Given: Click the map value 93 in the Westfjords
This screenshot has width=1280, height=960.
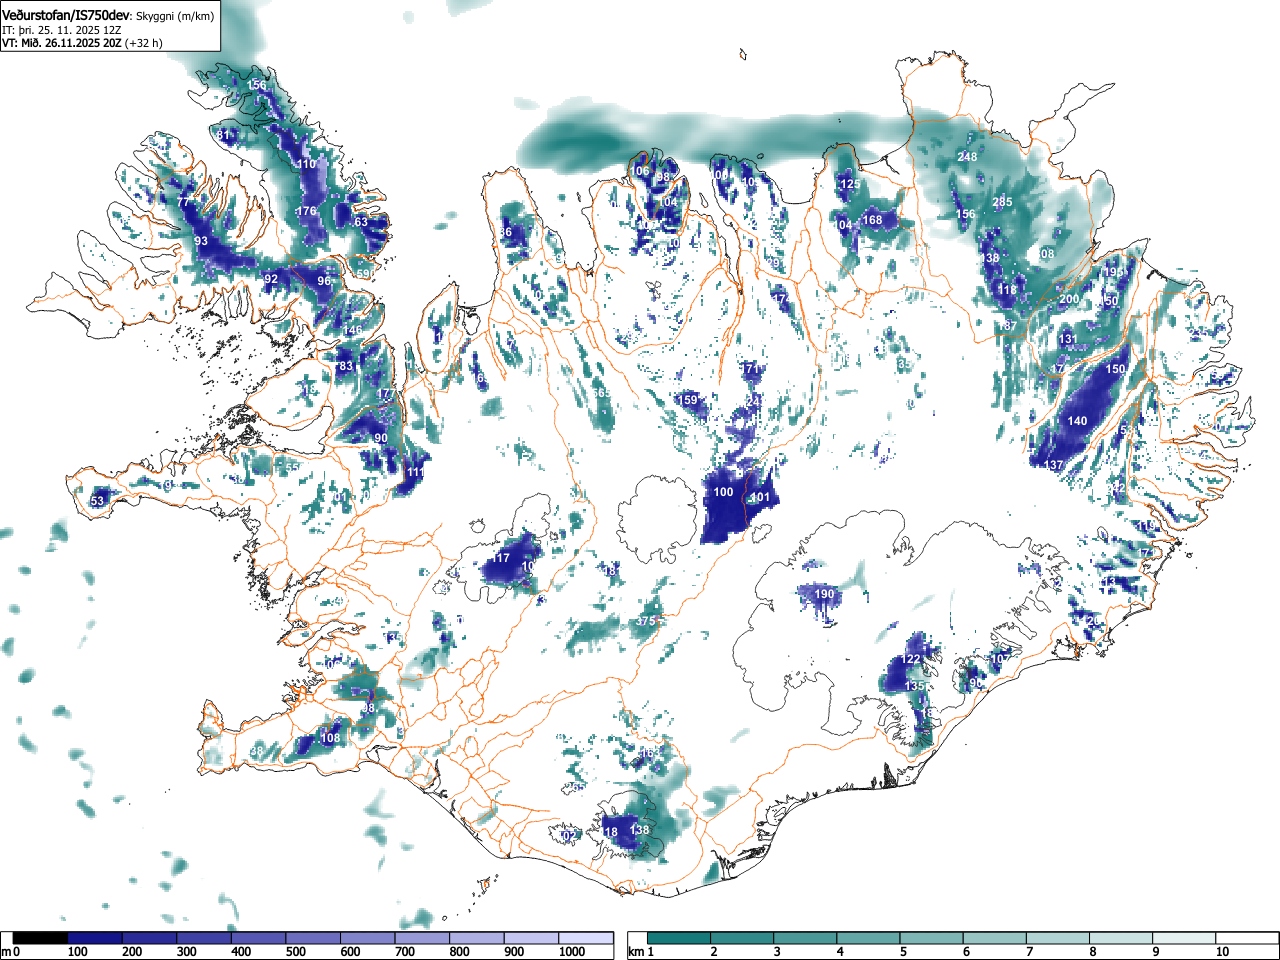Looking at the screenshot, I should pos(201,241).
